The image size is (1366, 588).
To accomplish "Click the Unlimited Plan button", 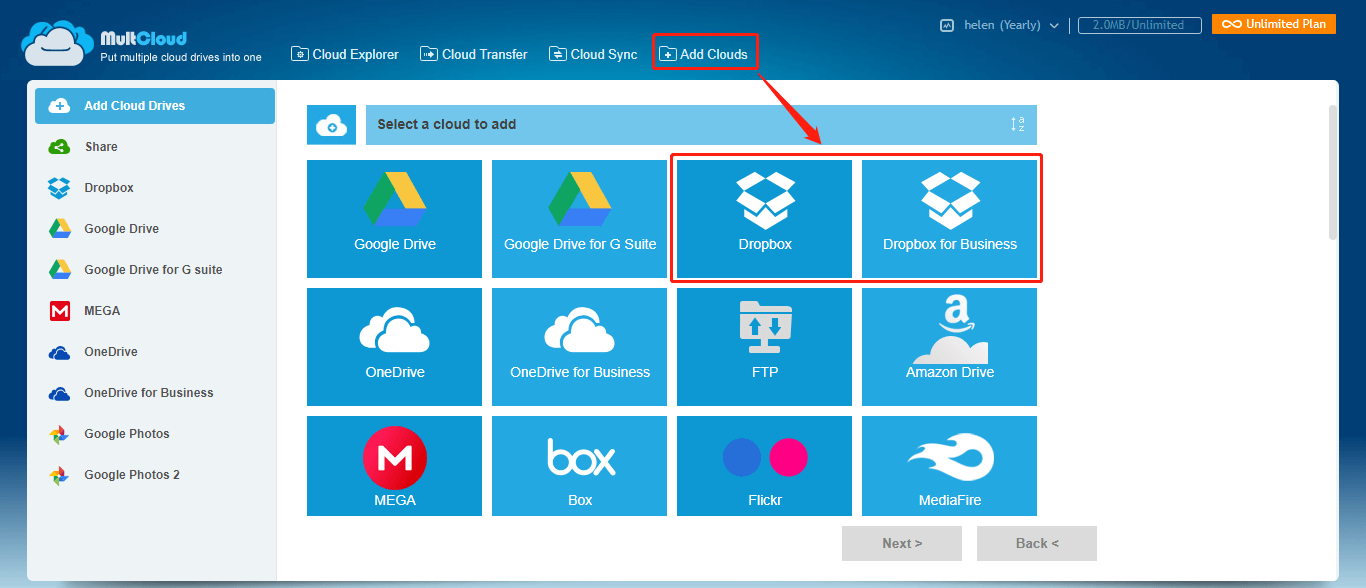I will pyautogui.click(x=1274, y=24).
